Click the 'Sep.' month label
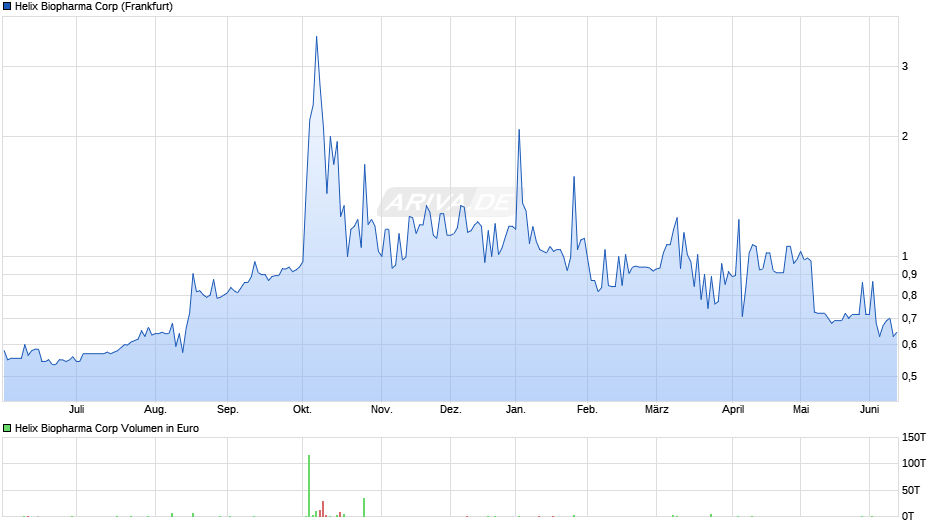Viewport: 940px width, 526px height. pyautogui.click(x=227, y=409)
